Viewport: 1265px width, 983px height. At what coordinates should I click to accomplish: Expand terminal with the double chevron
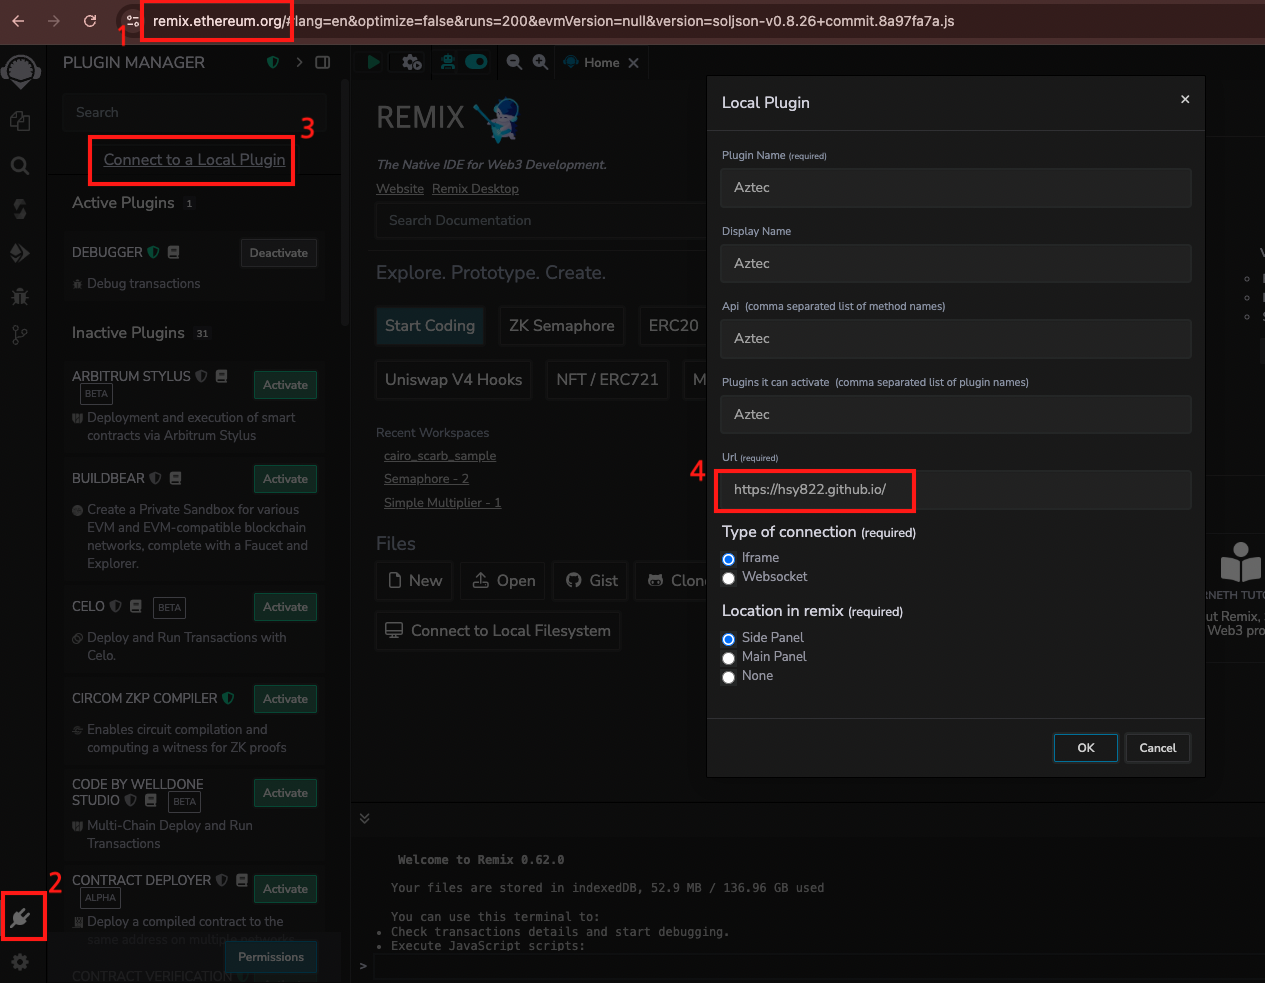coord(365,818)
